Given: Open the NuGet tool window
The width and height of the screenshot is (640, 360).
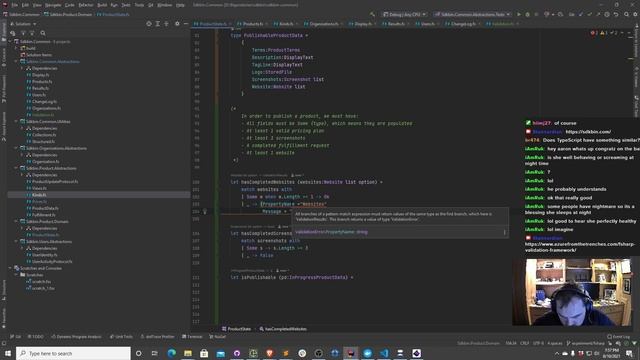Looking at the screenshot, I should tap(218, 337).
